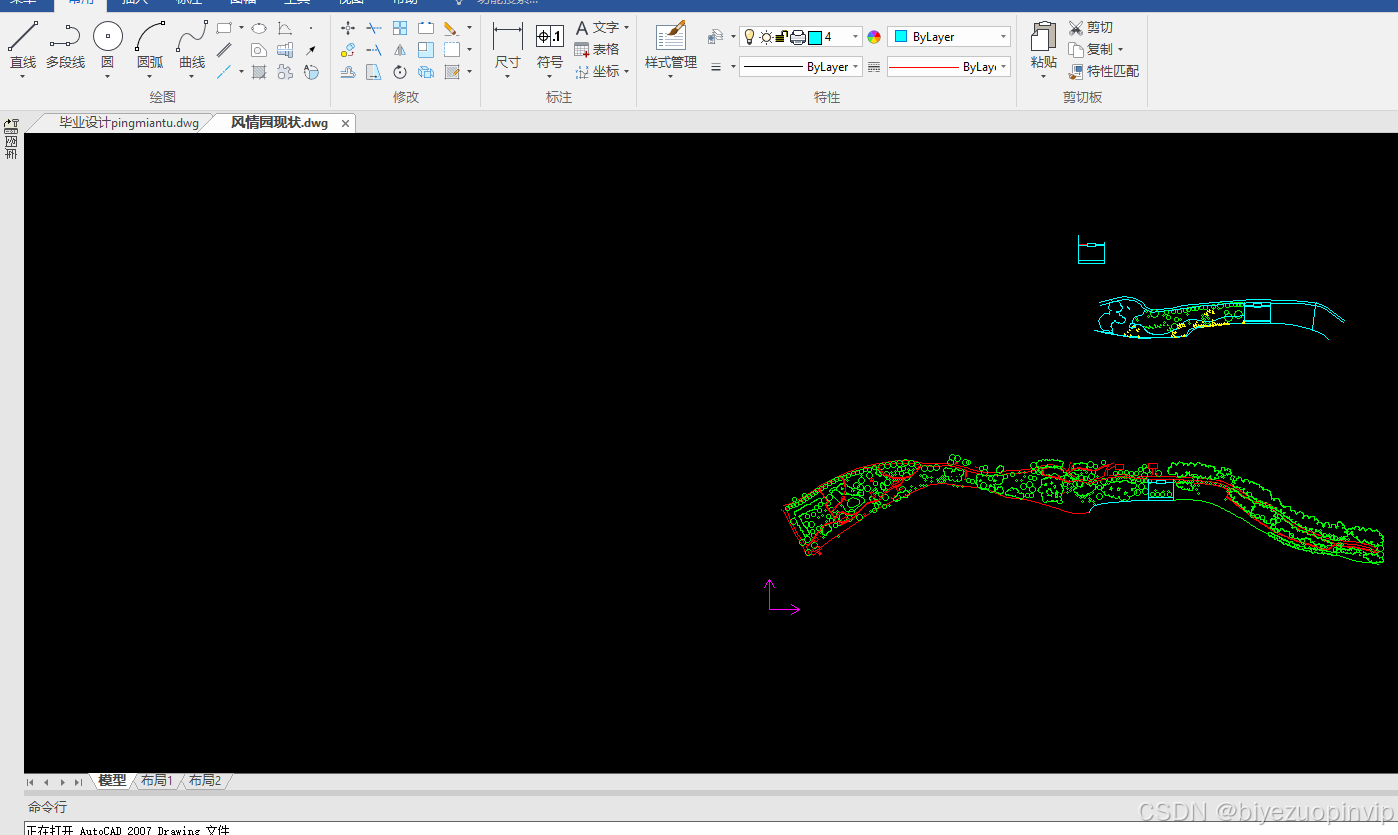Switch to the 布局1 layout tab

[157, 781]
